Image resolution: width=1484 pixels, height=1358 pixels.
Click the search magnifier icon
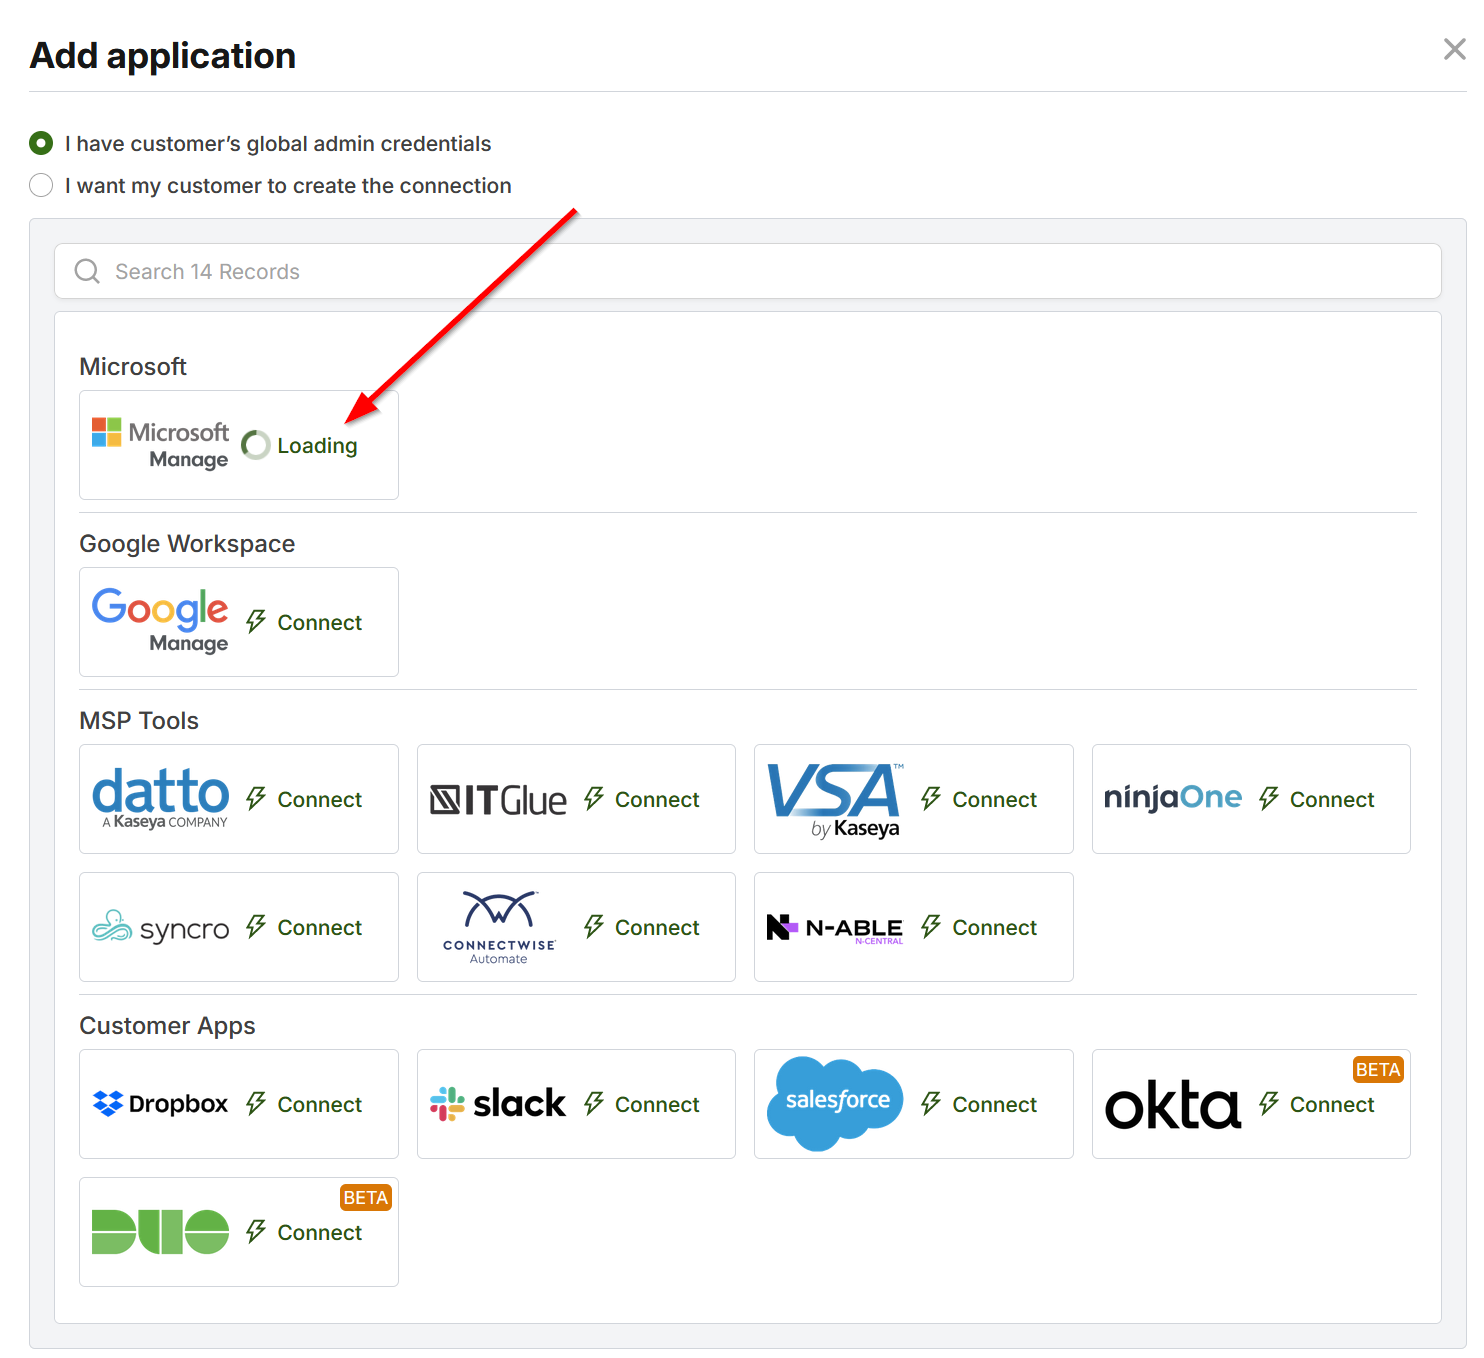click(87, 271)
